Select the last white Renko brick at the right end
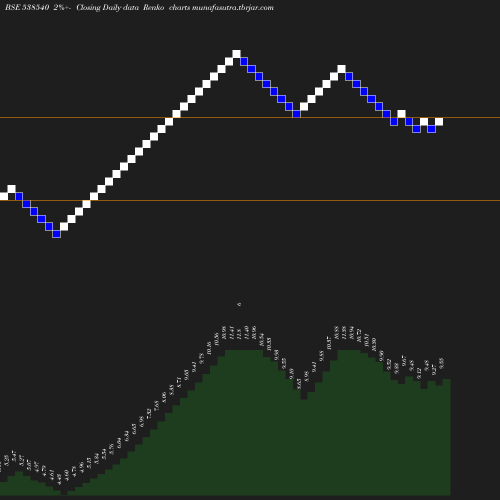 point(439,122)
